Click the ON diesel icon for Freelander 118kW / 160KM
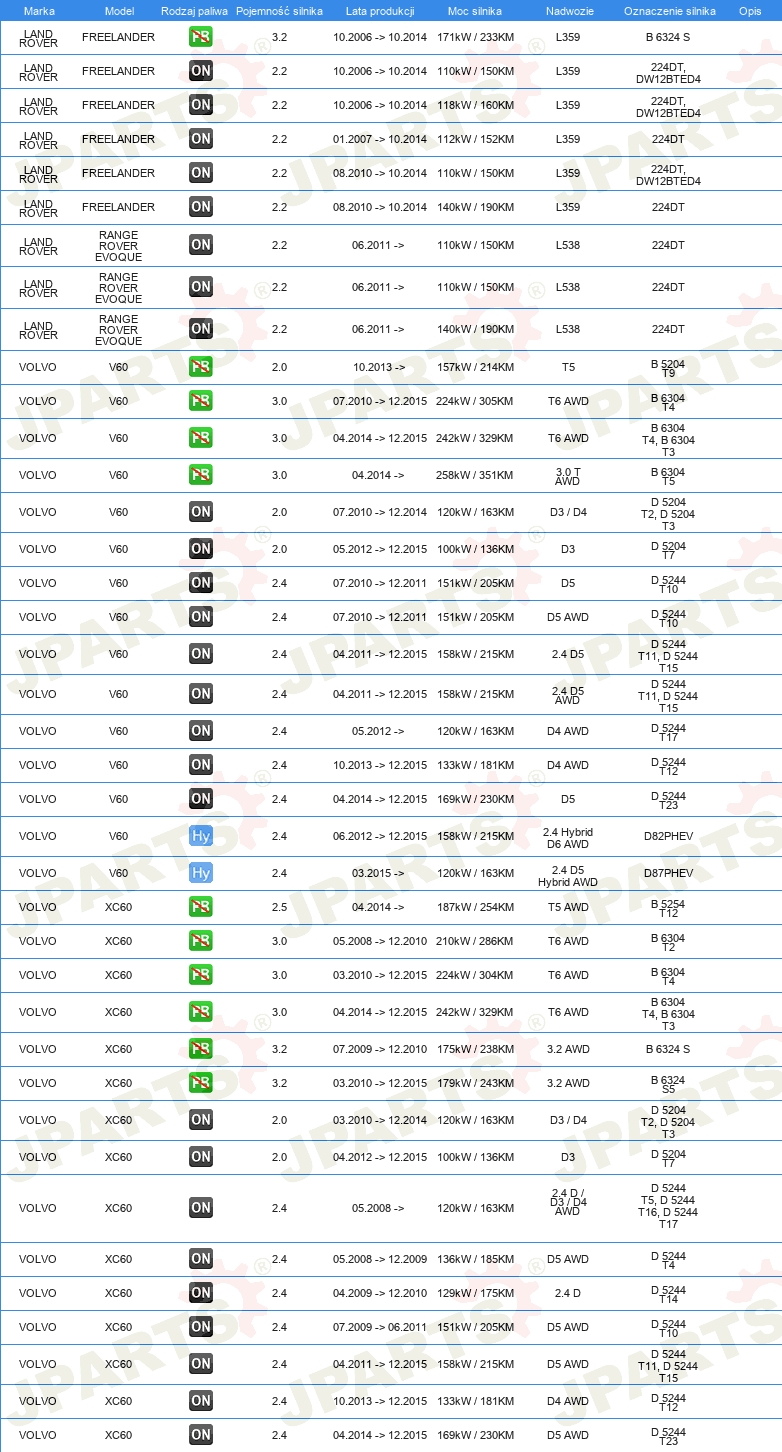782x1452 pixels. click(201, 105)
